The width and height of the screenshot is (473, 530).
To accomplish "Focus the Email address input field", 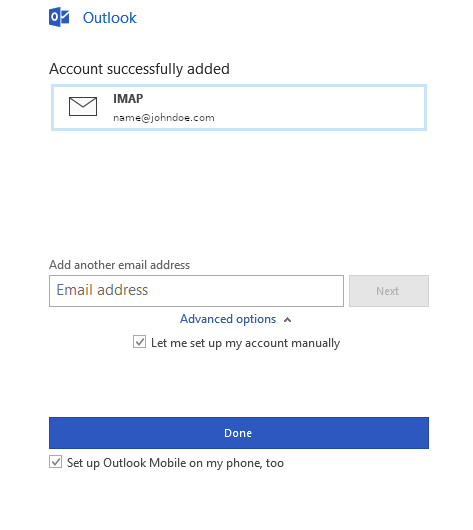I will (196, 291).
